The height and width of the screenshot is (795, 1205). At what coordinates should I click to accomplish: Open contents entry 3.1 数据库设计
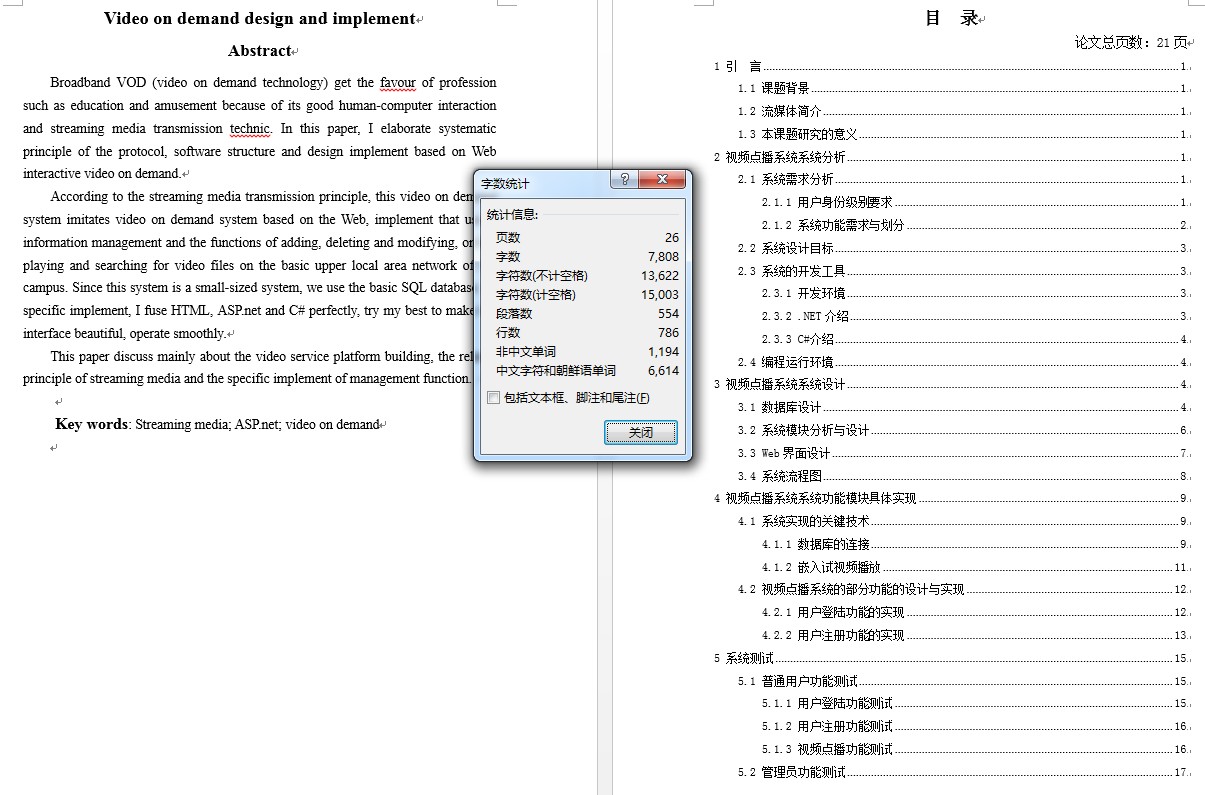tap(963, 407)
